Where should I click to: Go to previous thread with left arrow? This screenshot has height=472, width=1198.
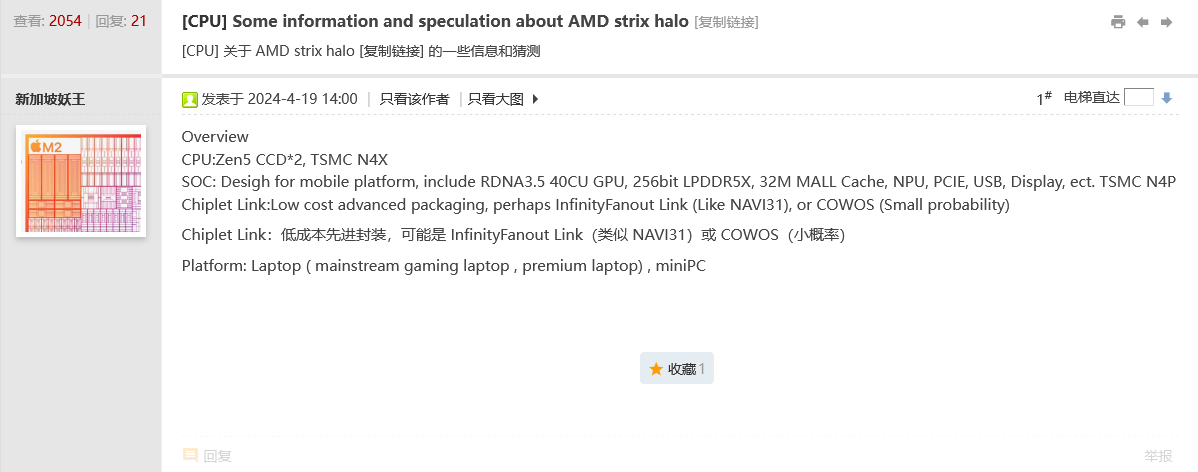1143,22
